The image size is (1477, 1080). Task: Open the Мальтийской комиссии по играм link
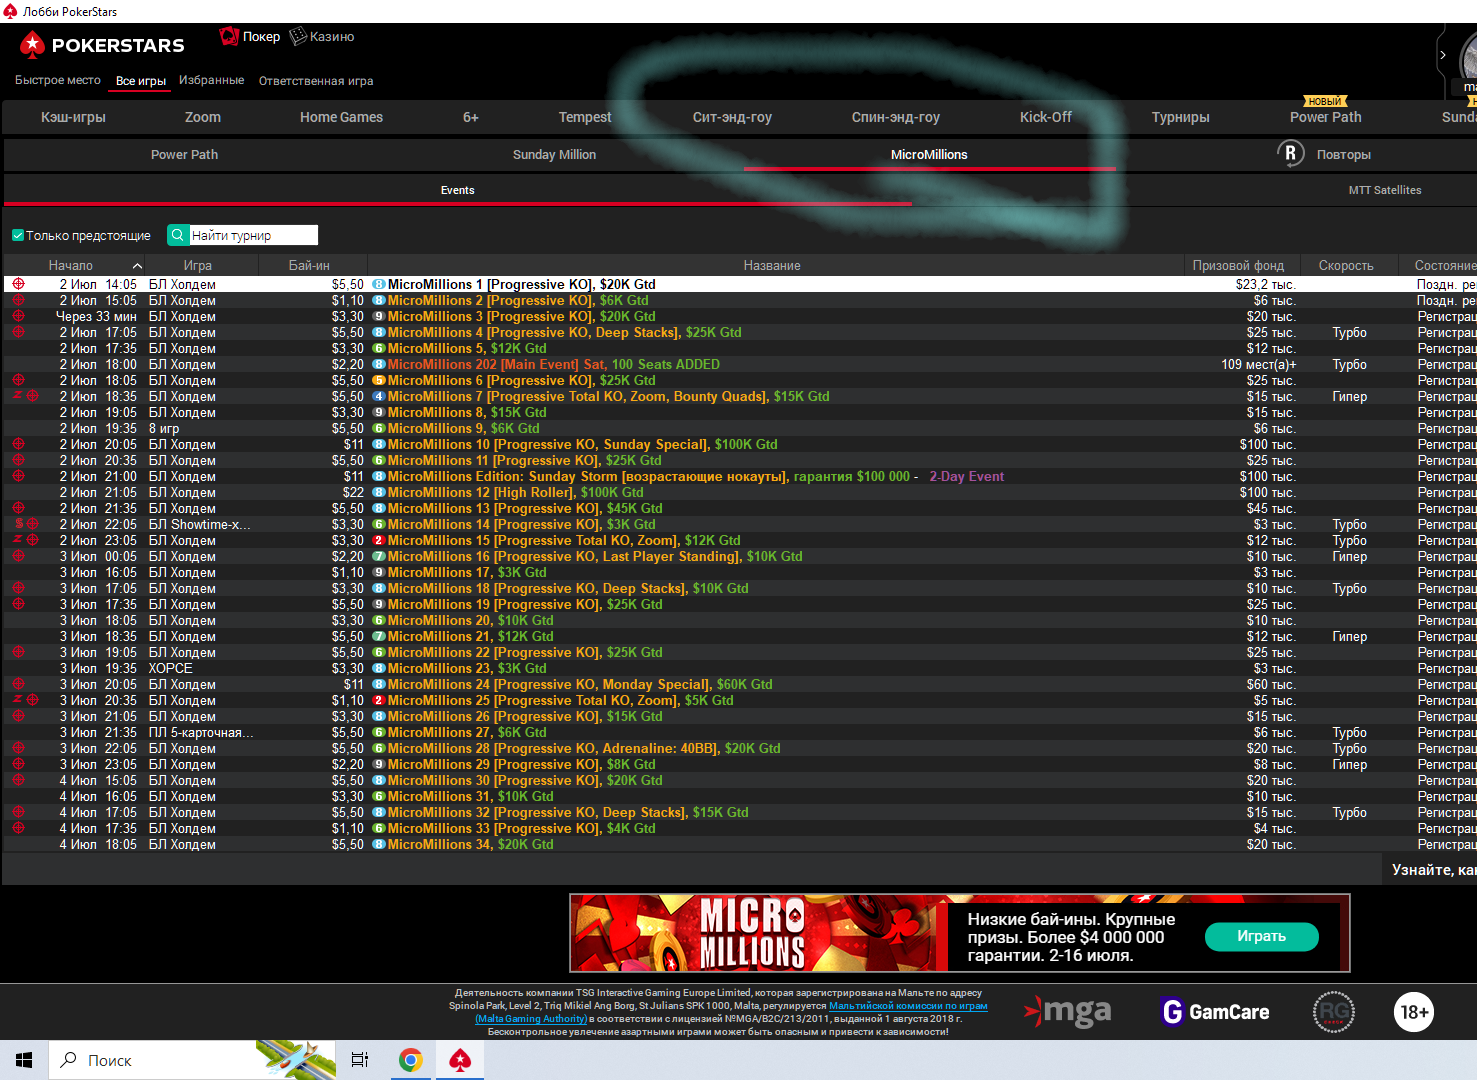[x=908, y=1006]
